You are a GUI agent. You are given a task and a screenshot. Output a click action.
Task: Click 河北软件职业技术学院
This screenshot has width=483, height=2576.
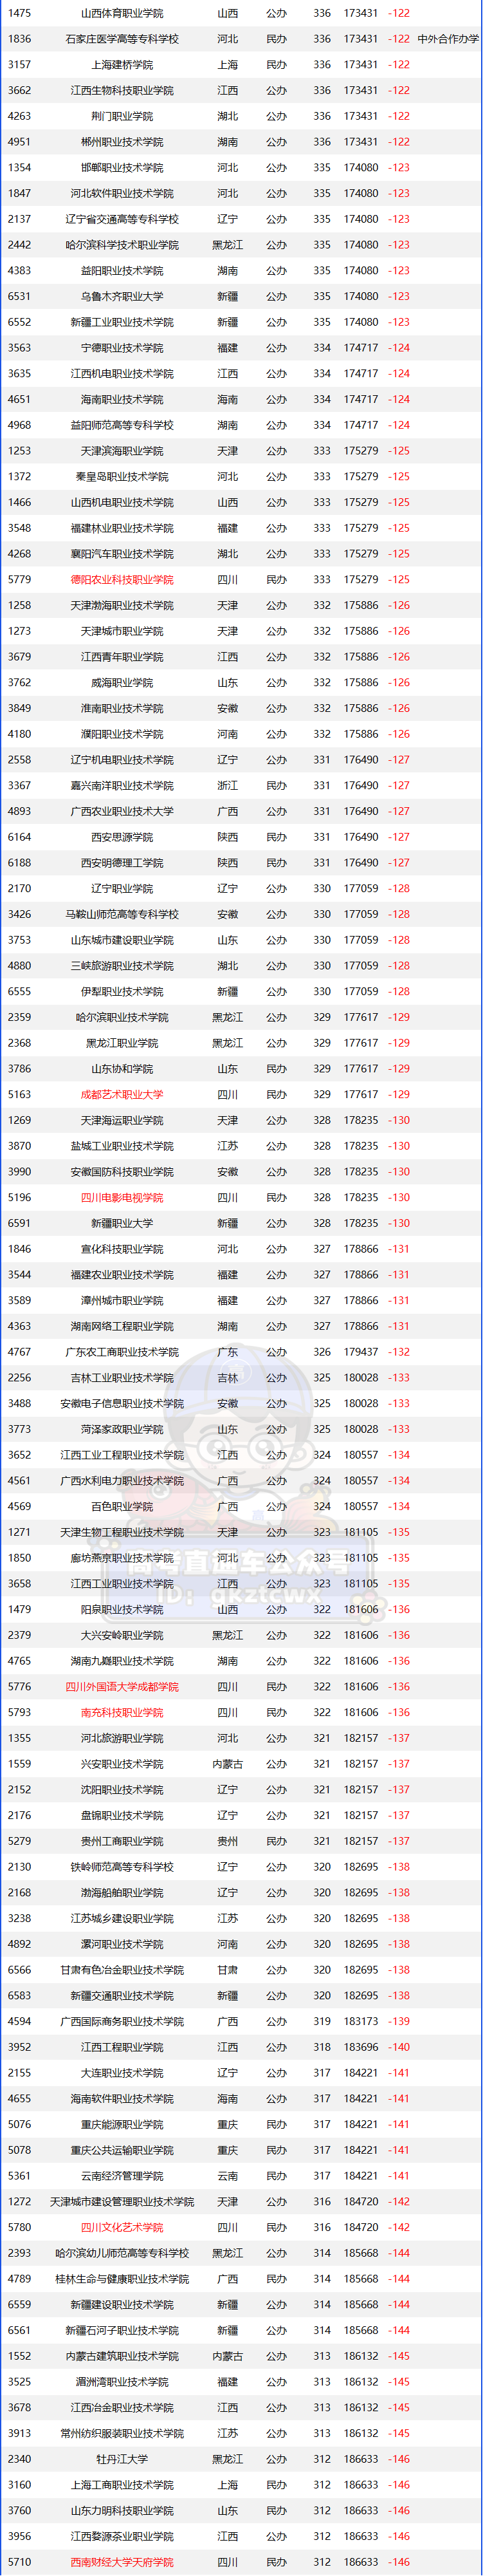pyautogui.click(x=122, y=194)
